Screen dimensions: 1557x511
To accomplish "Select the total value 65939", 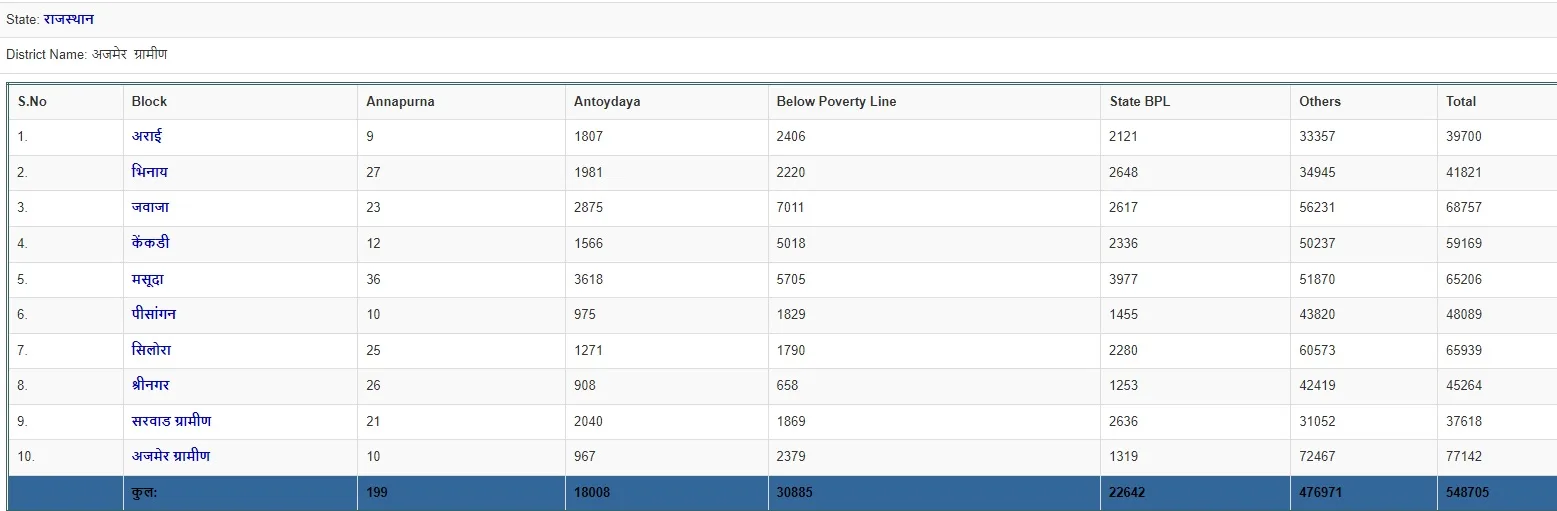I will point(1464,350).
